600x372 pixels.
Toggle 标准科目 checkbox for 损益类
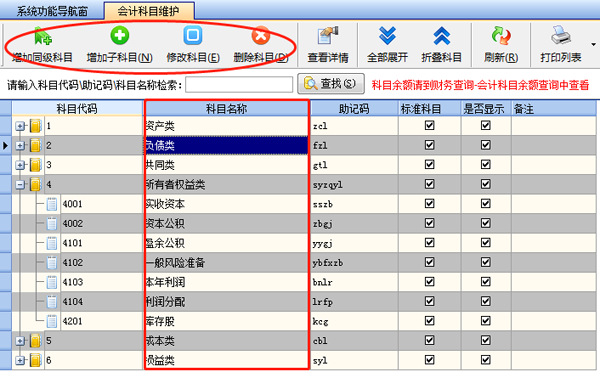pyautogui.click(x=429, y=360)
